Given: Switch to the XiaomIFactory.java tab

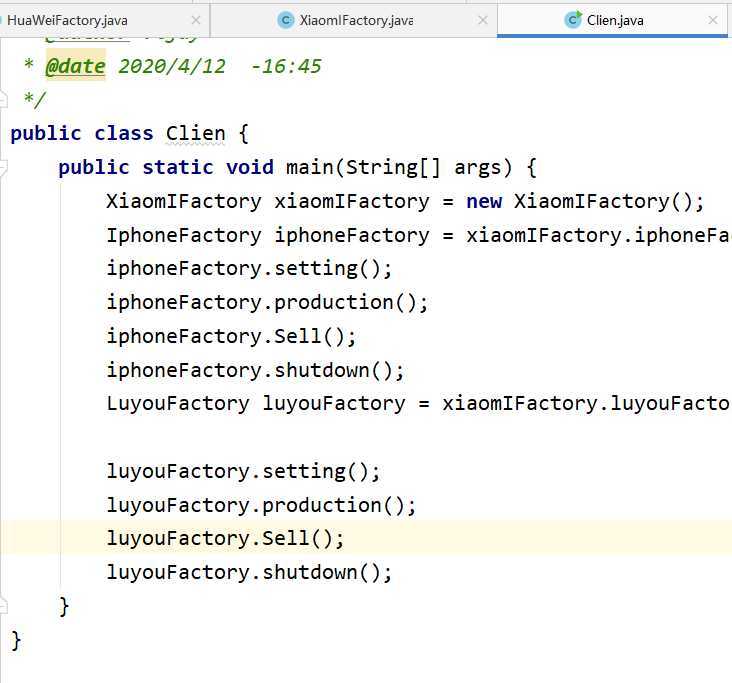Looking at the screenshot, I should point(356,21).
